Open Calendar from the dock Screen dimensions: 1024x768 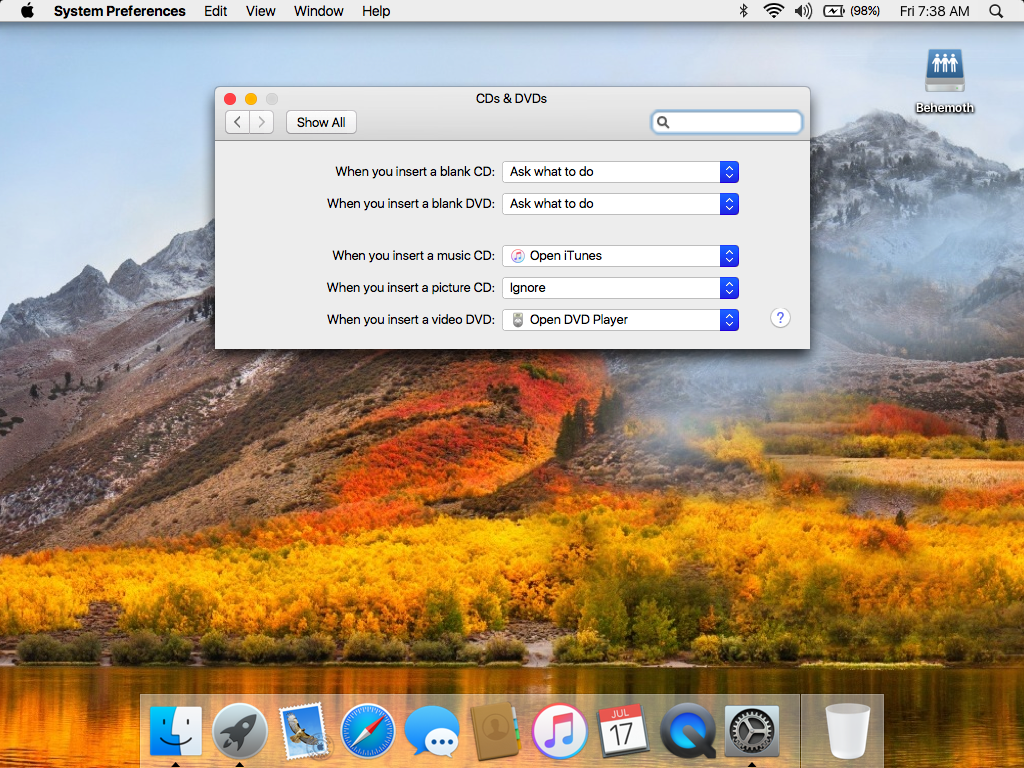tap(623, 731)
